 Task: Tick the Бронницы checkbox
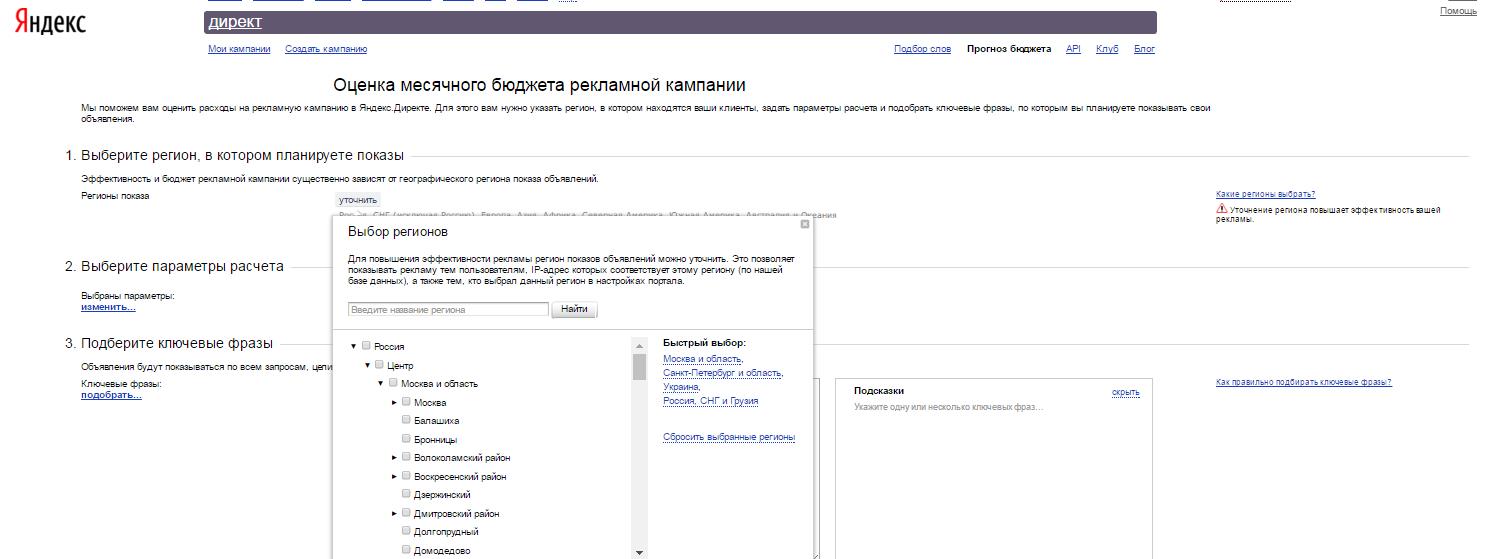tap(406, 439)
